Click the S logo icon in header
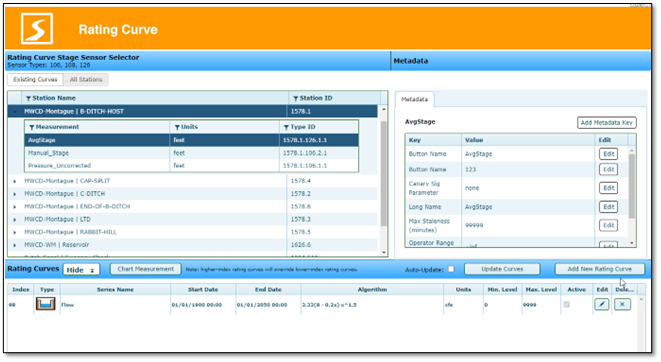661x362 pixels. [37, 29]
